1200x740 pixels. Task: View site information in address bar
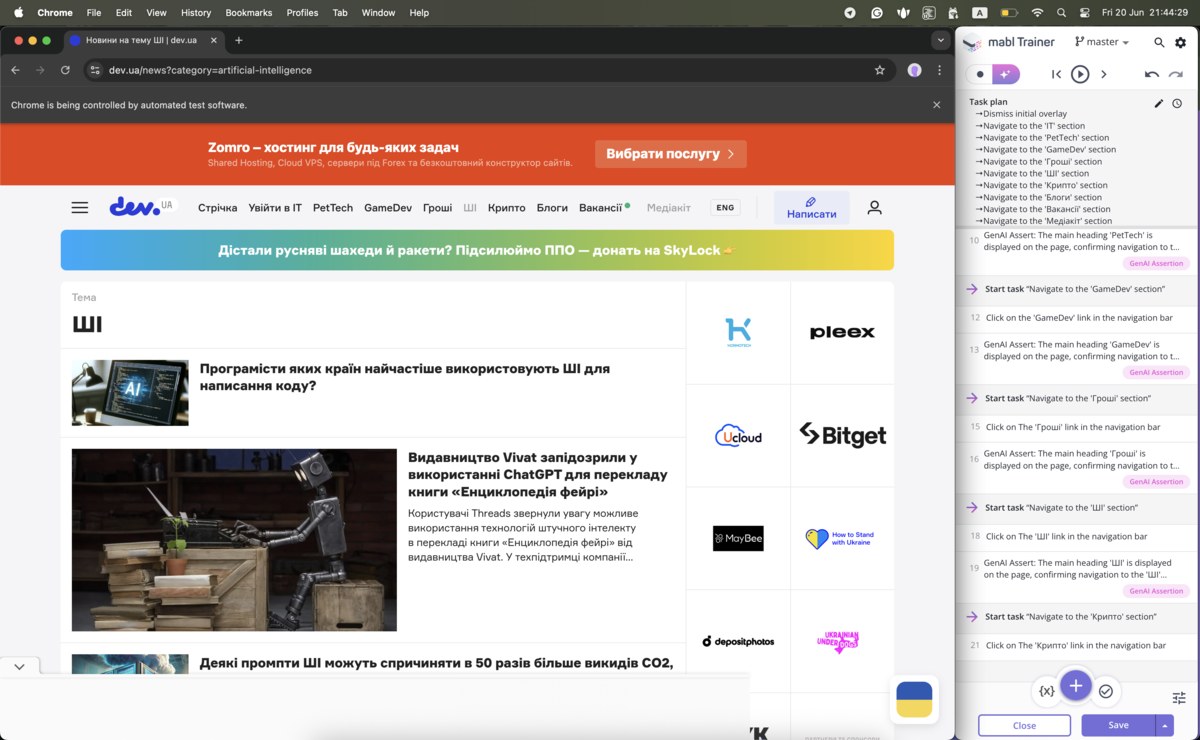pos(95,70)
